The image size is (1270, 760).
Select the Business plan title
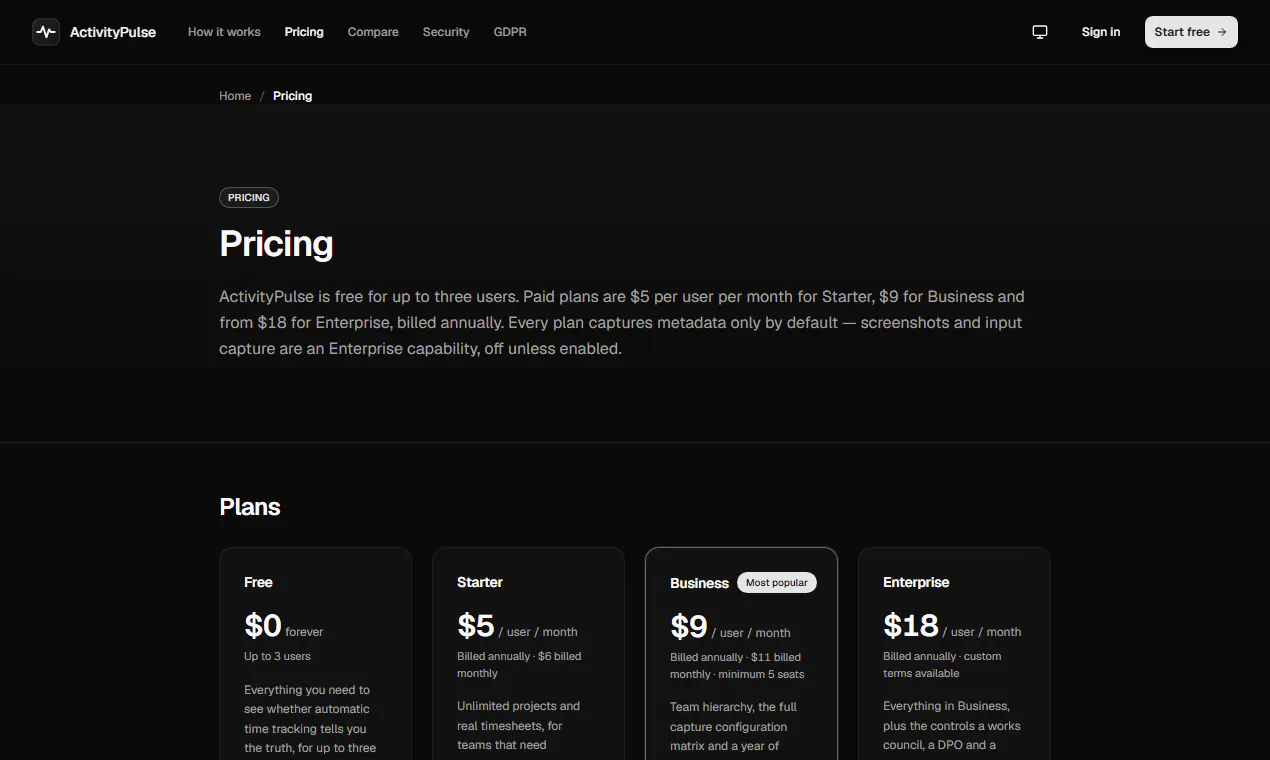pos(699,583)
